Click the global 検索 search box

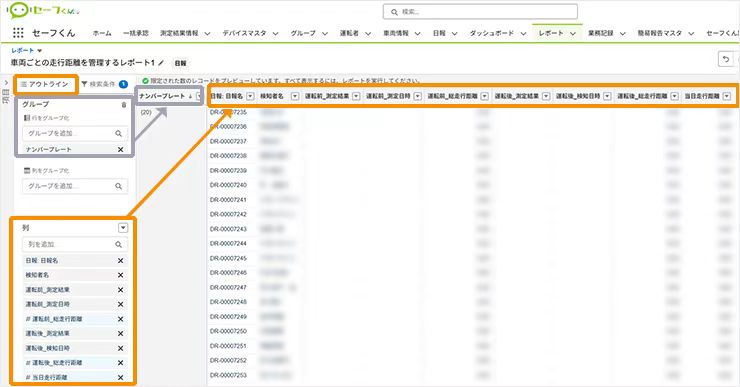click(x=480, y=12)
